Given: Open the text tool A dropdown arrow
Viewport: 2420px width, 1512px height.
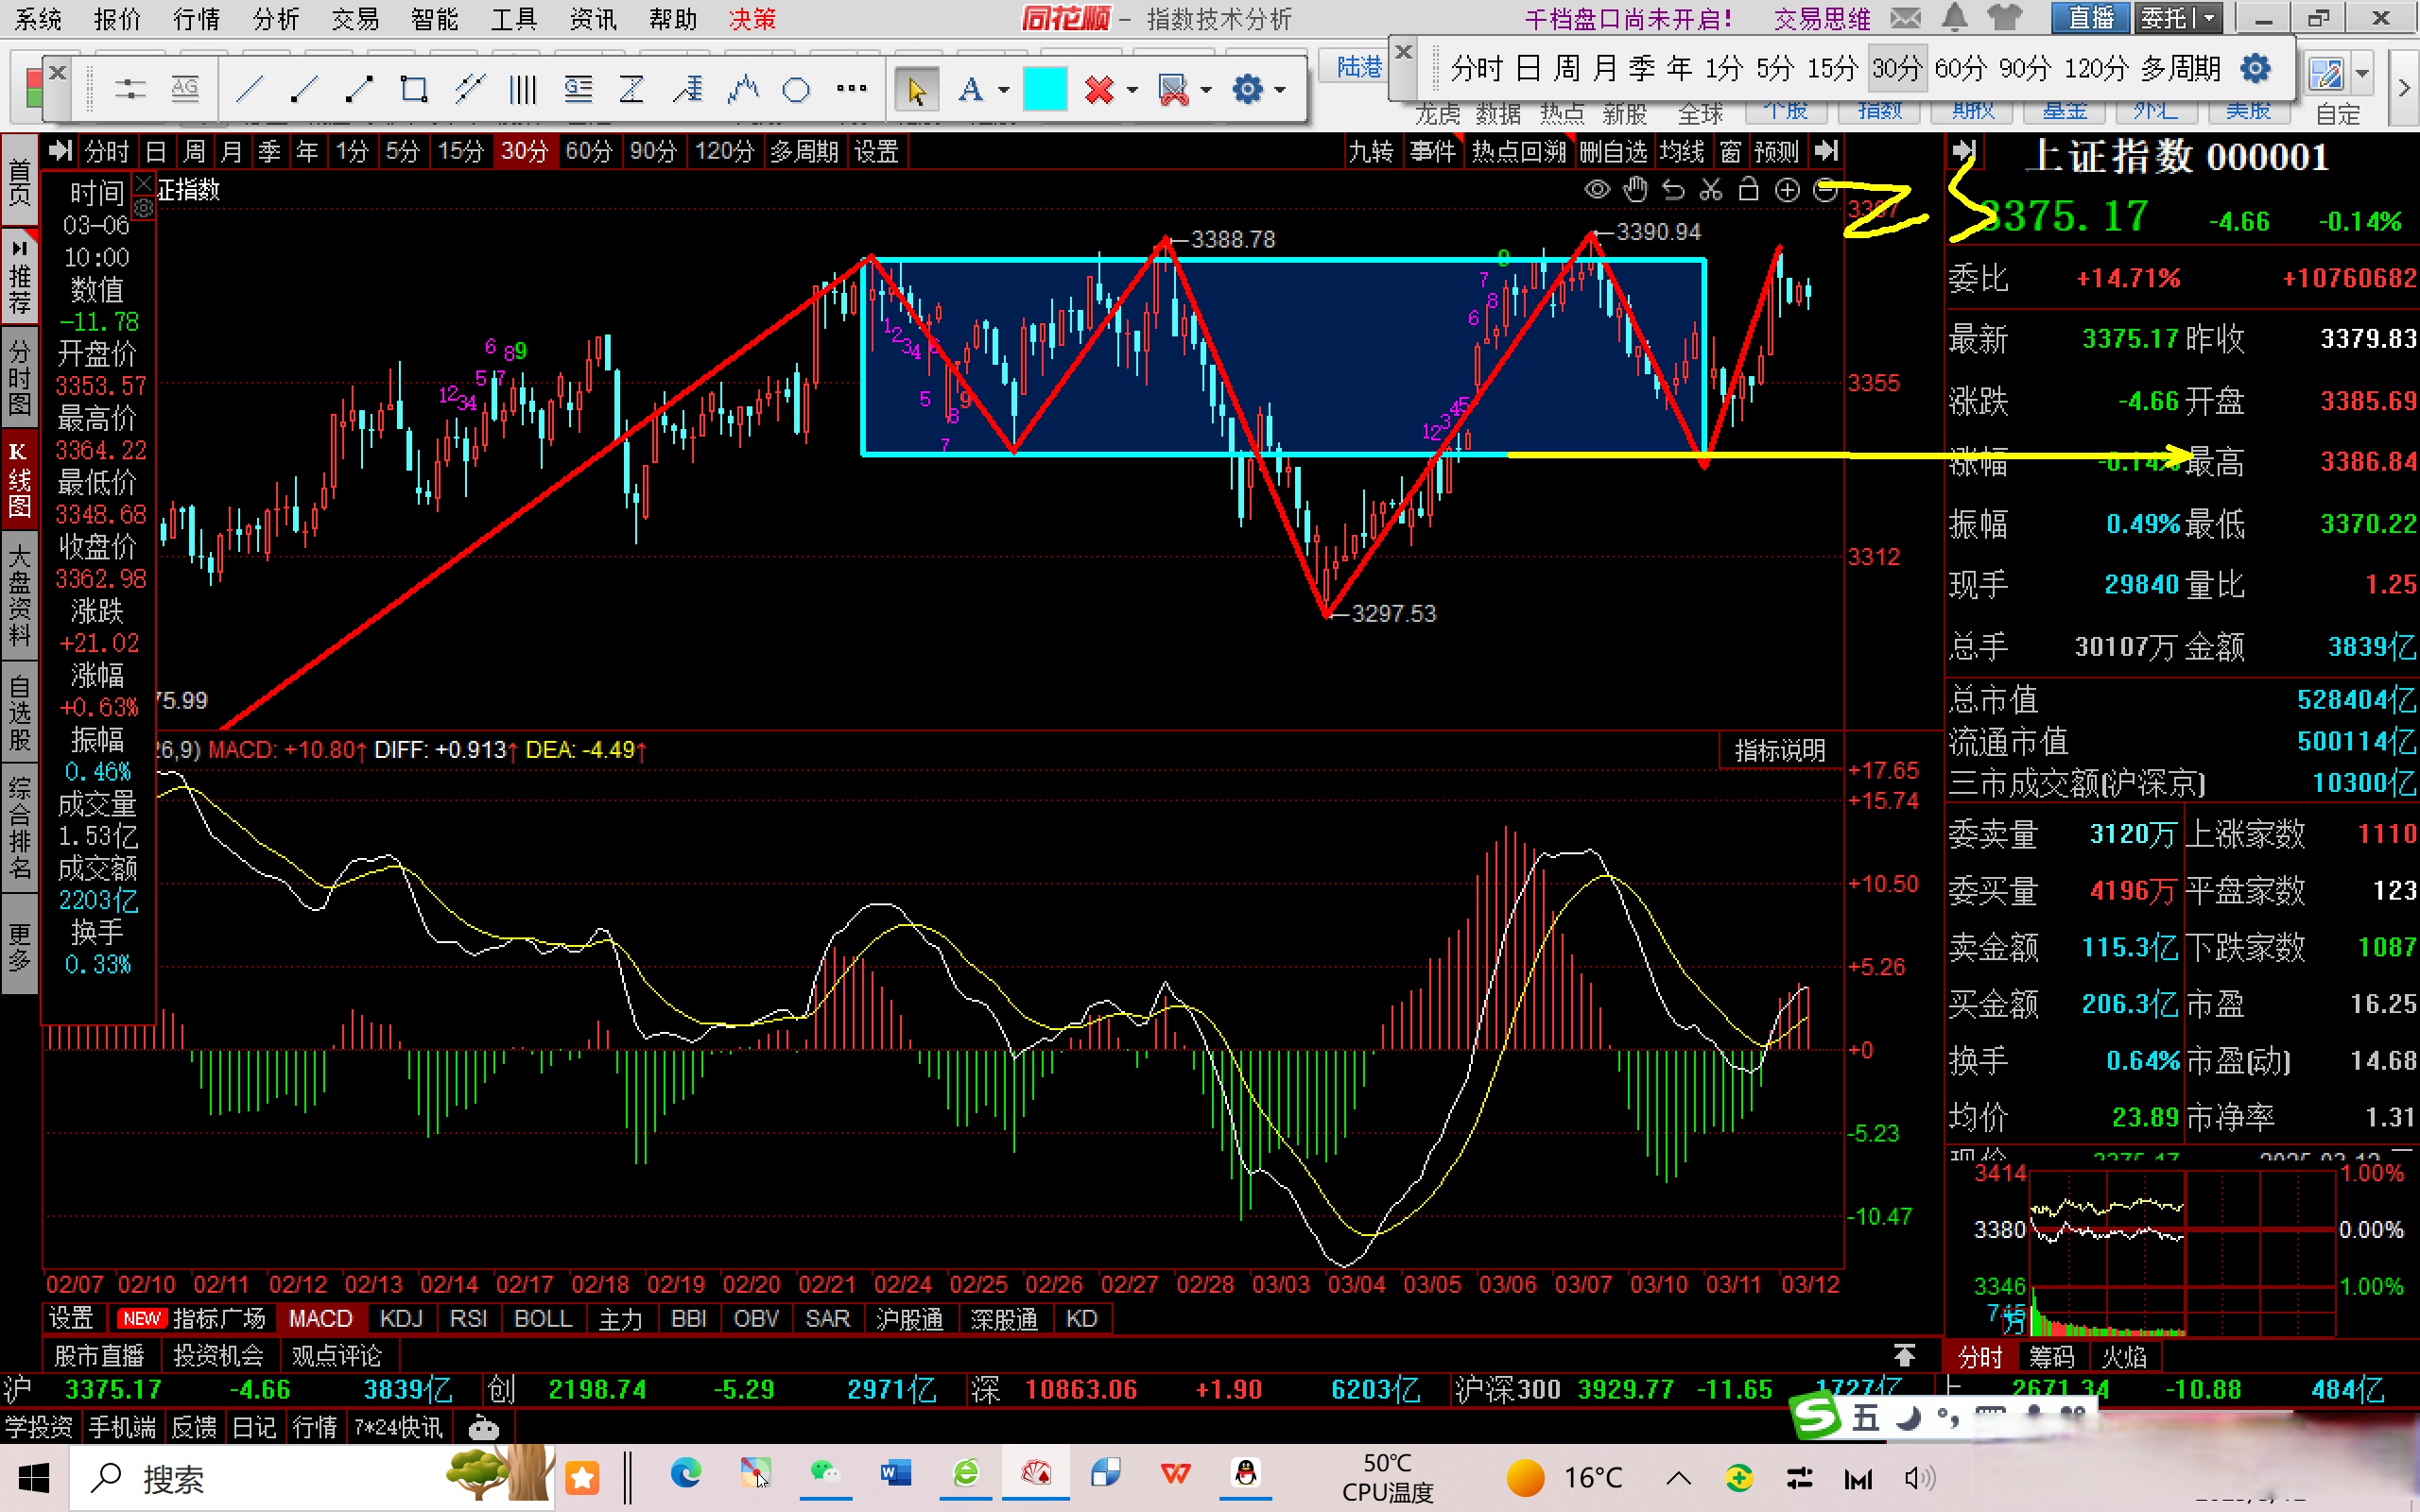Looking at the screenshot, I should [x=1004, y=91].
